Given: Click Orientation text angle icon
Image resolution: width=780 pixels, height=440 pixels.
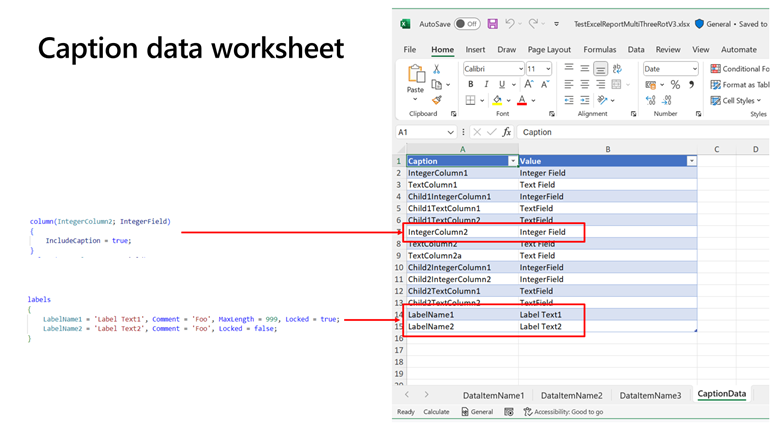Looking at the screenshot, I should pyautogui.click(x=602, y=100).
